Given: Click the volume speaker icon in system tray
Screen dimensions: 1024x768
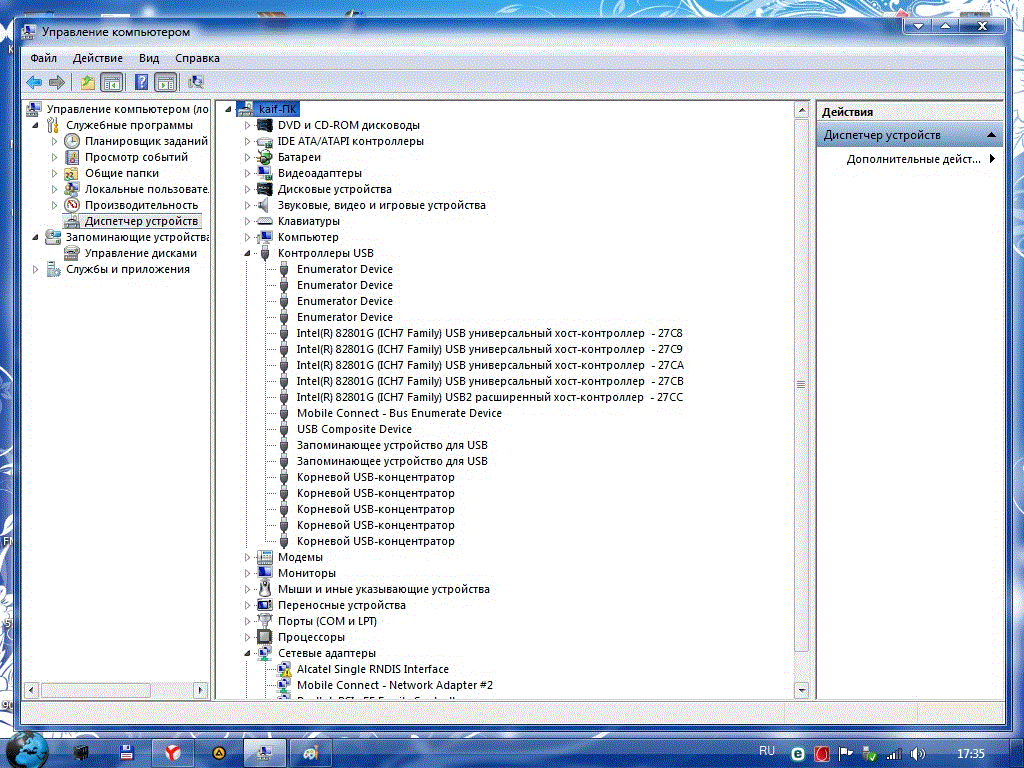Looking at the screenshot, I should 918,753.
